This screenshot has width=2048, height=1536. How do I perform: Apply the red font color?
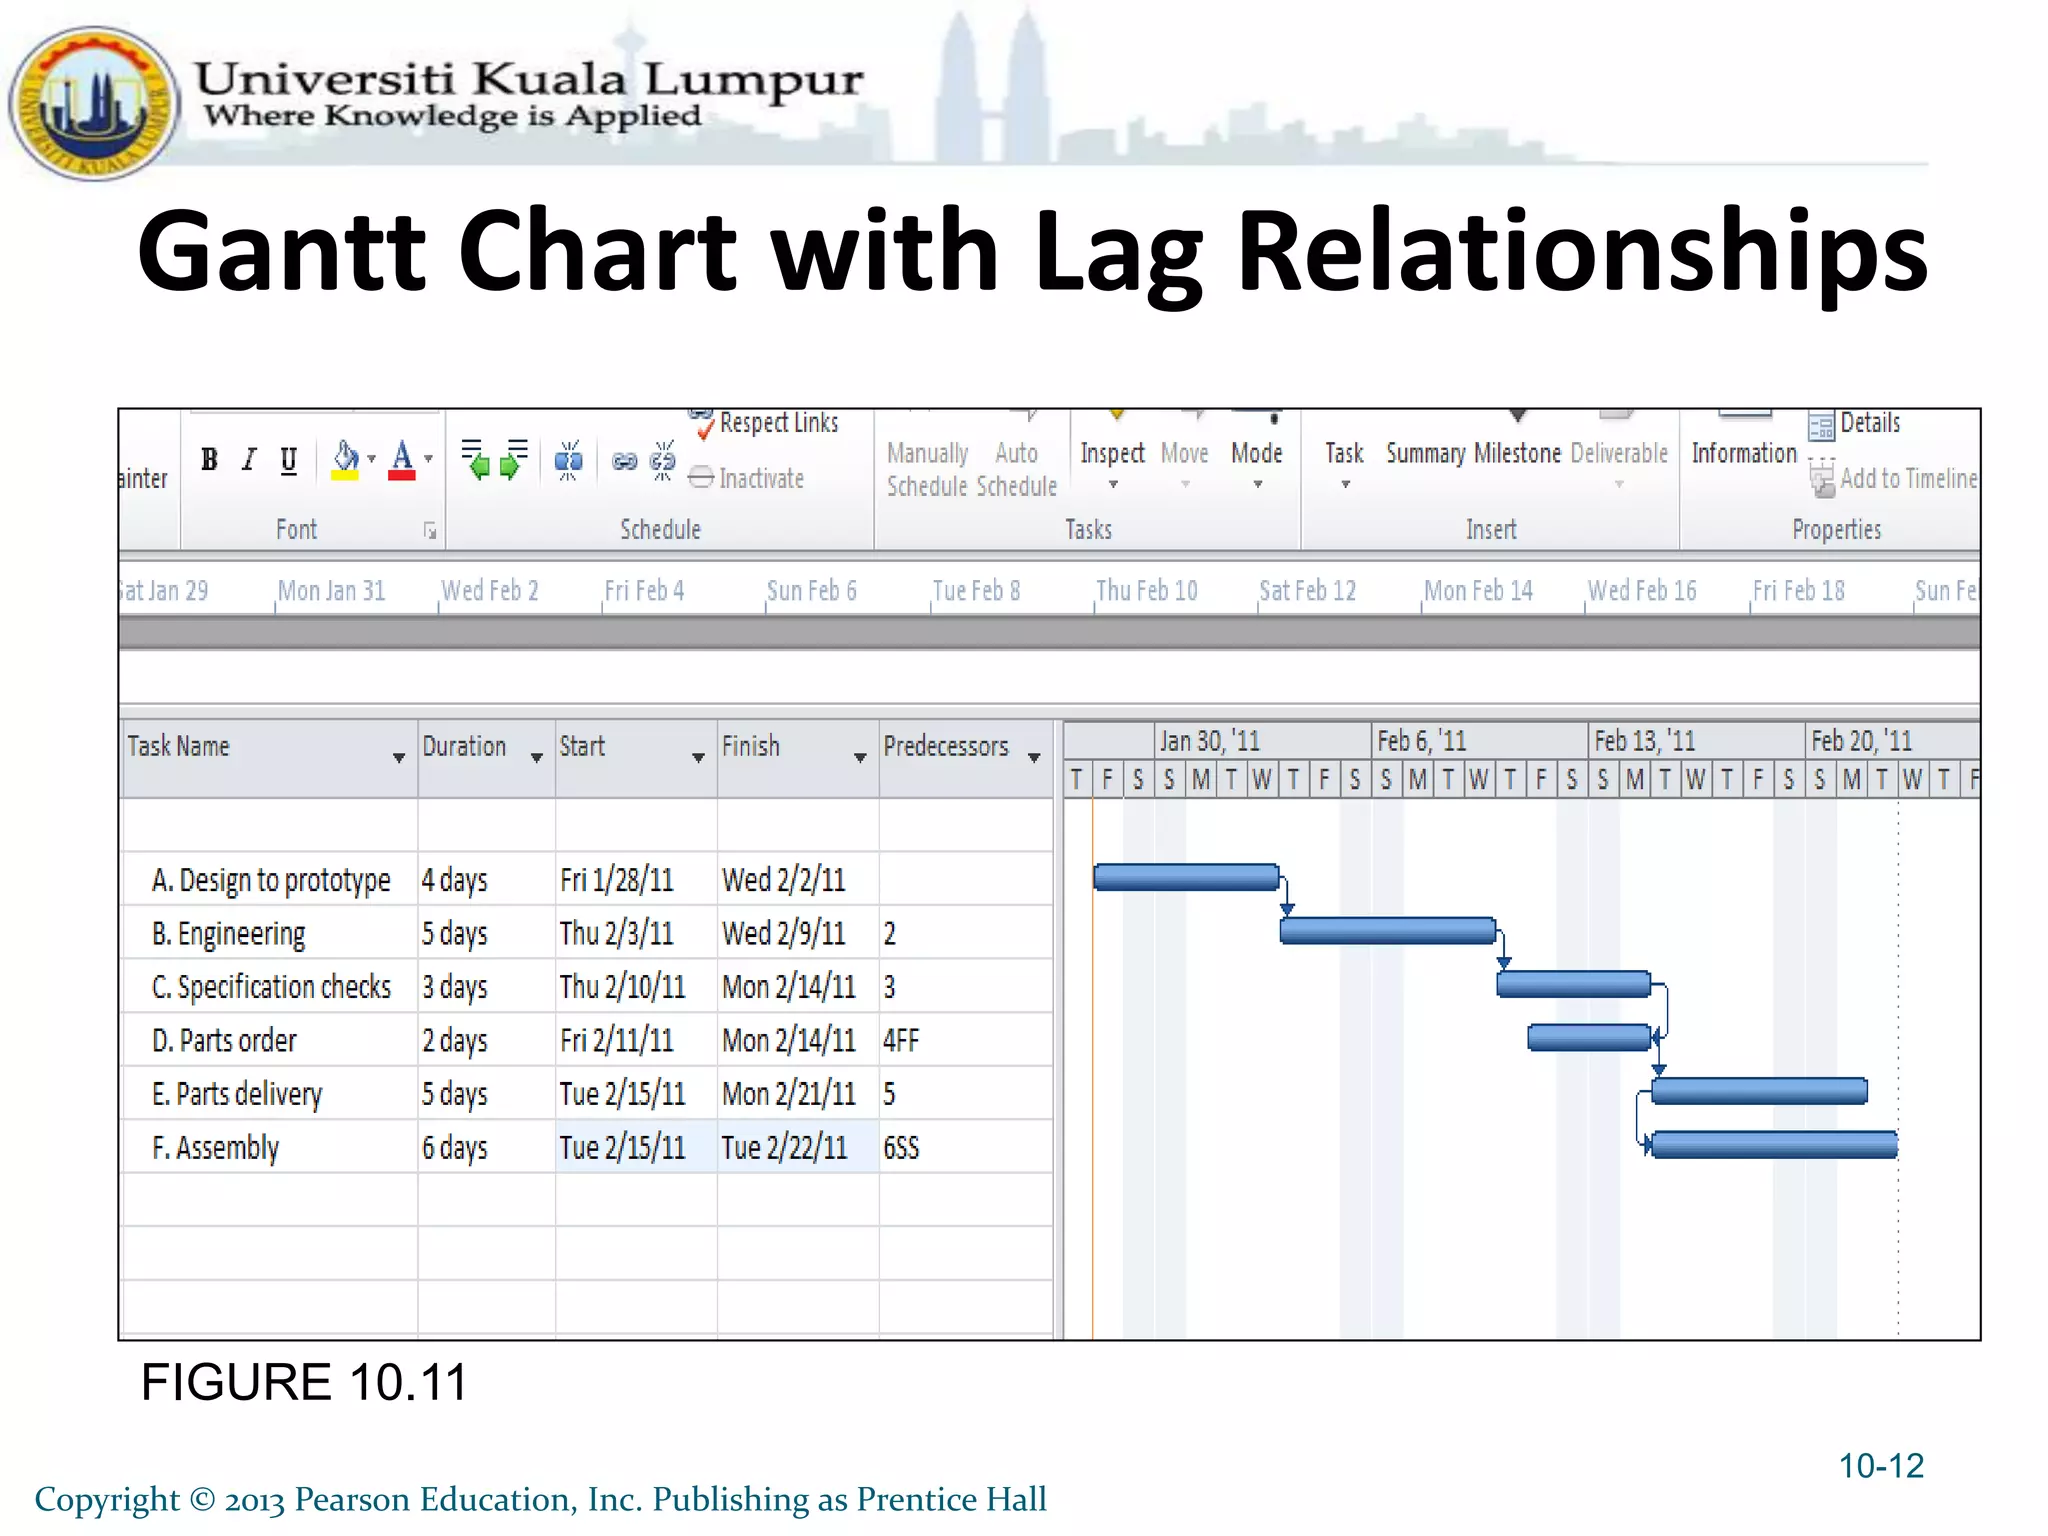tap(402, 461)
